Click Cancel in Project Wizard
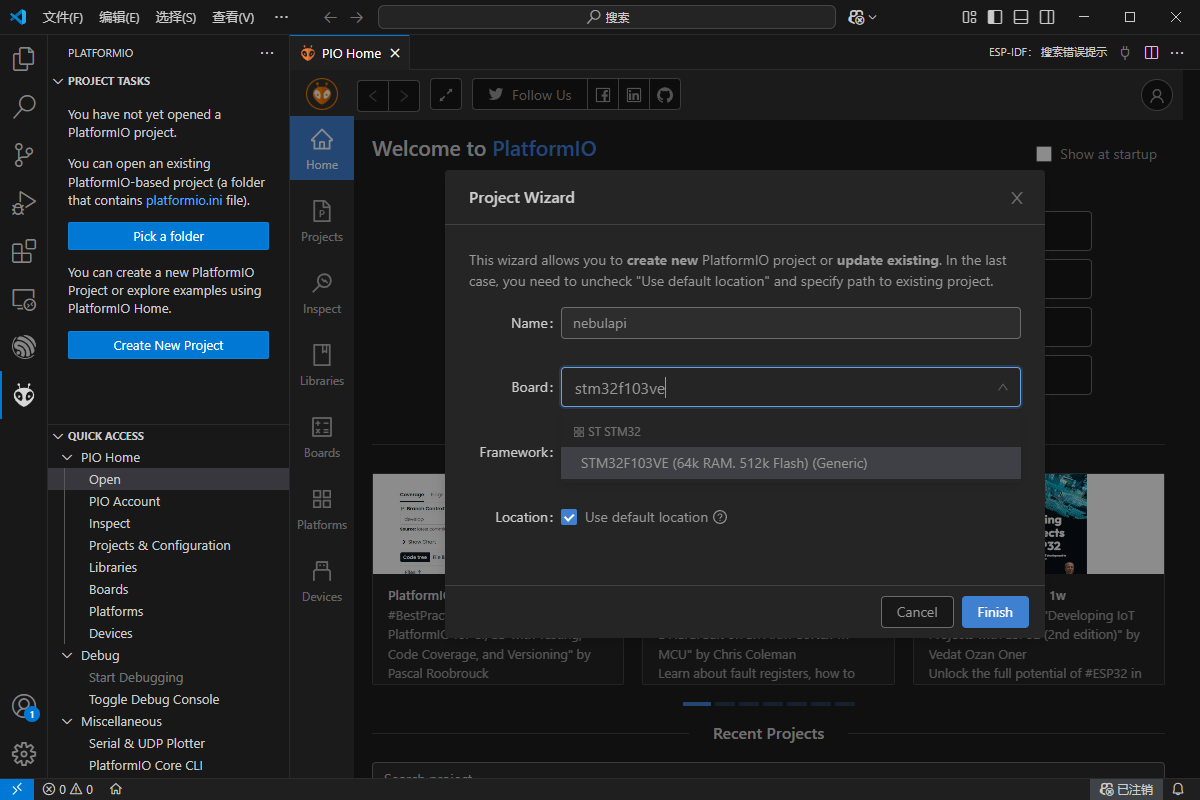1200x800 pixels. point(916,612)
